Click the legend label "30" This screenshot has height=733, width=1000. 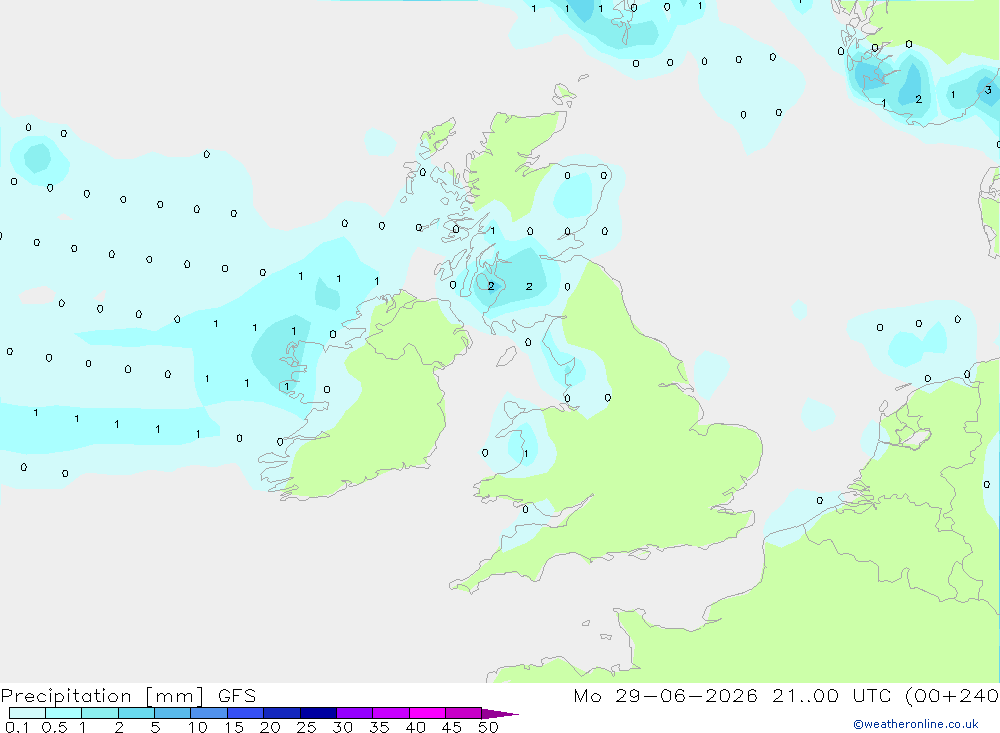[342, 727]
